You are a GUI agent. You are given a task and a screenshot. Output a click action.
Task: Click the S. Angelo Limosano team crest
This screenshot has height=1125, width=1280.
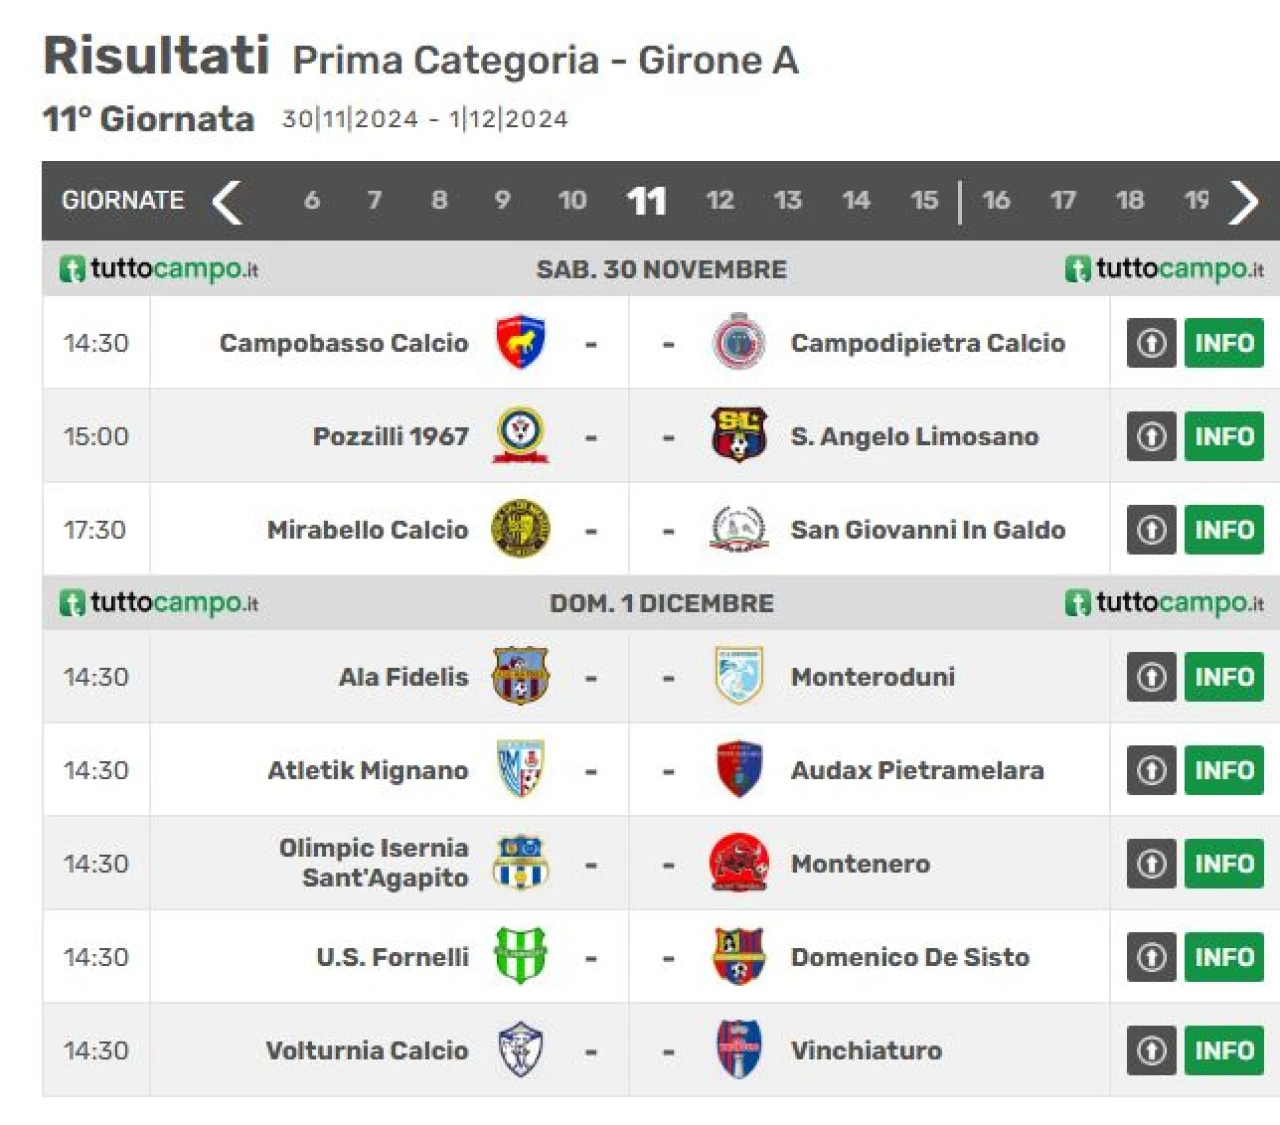739,436
